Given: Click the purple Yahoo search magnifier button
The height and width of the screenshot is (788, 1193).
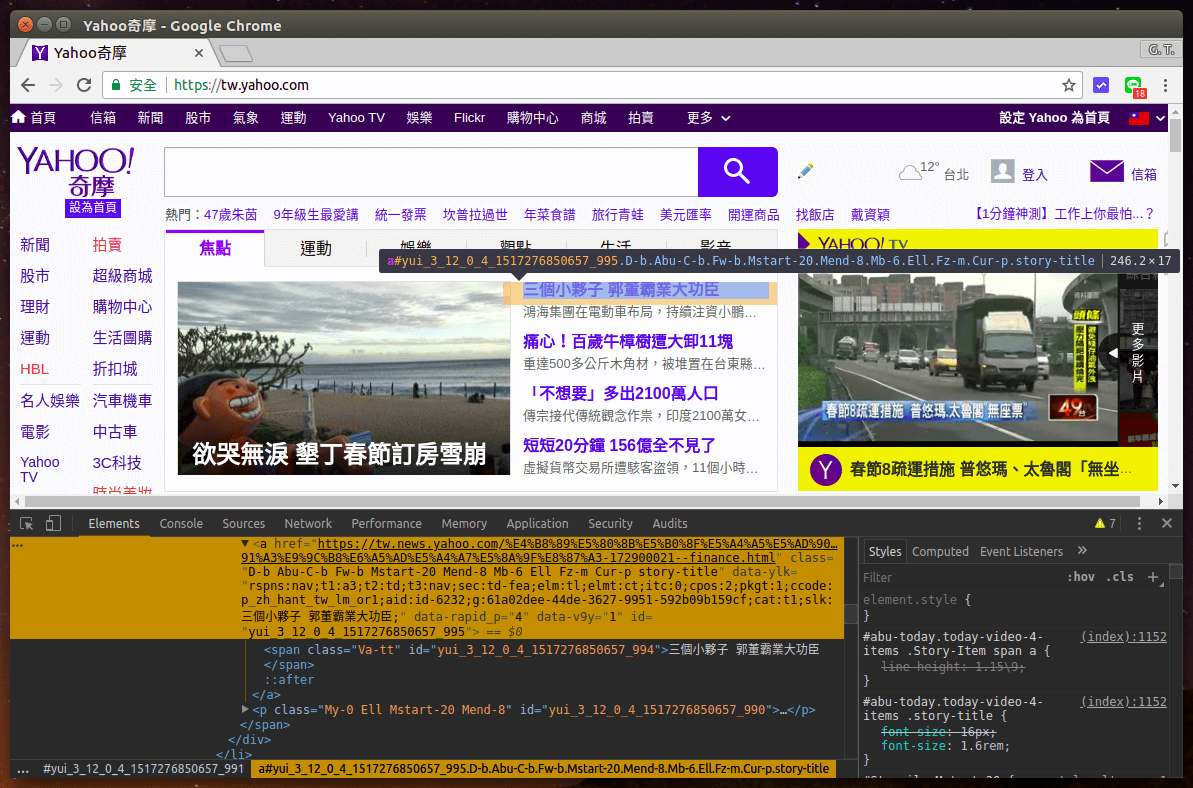Looking at the screenshot, I should point(737,172).
